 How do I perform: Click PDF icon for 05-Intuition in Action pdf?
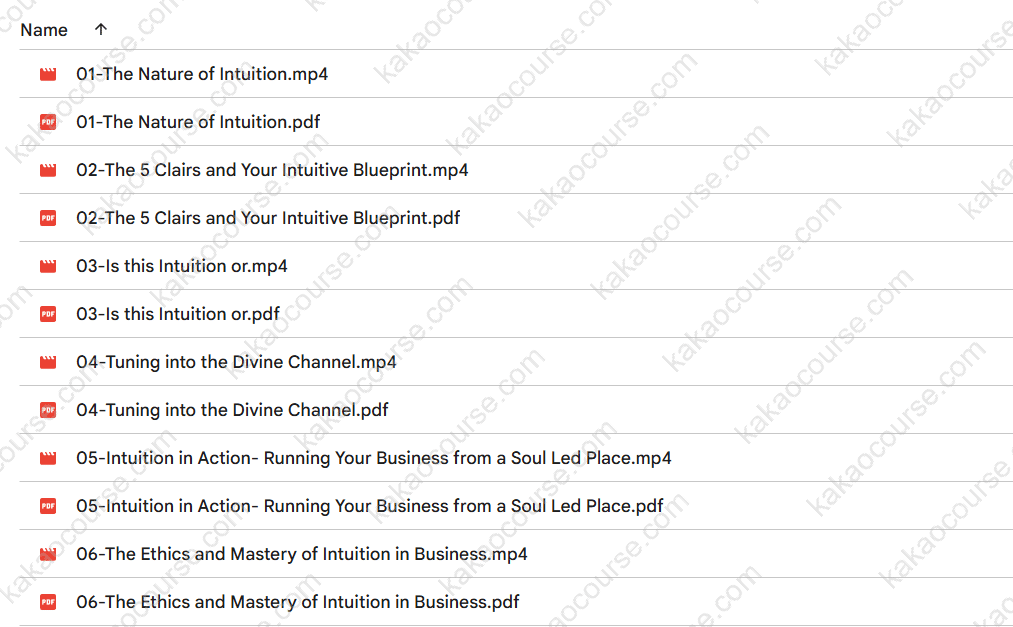click(48, 506)
